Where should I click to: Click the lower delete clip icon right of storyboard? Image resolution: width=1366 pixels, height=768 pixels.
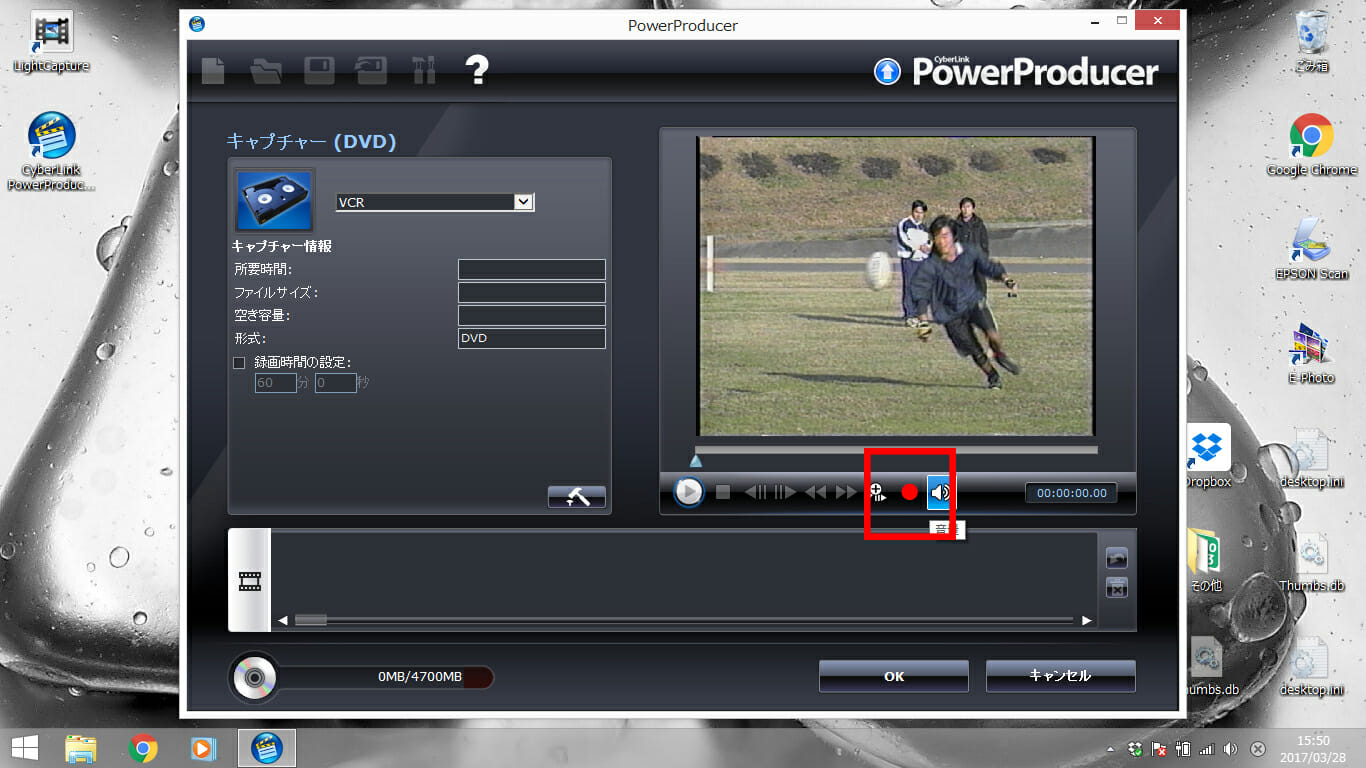click(x=1117, y=588)
